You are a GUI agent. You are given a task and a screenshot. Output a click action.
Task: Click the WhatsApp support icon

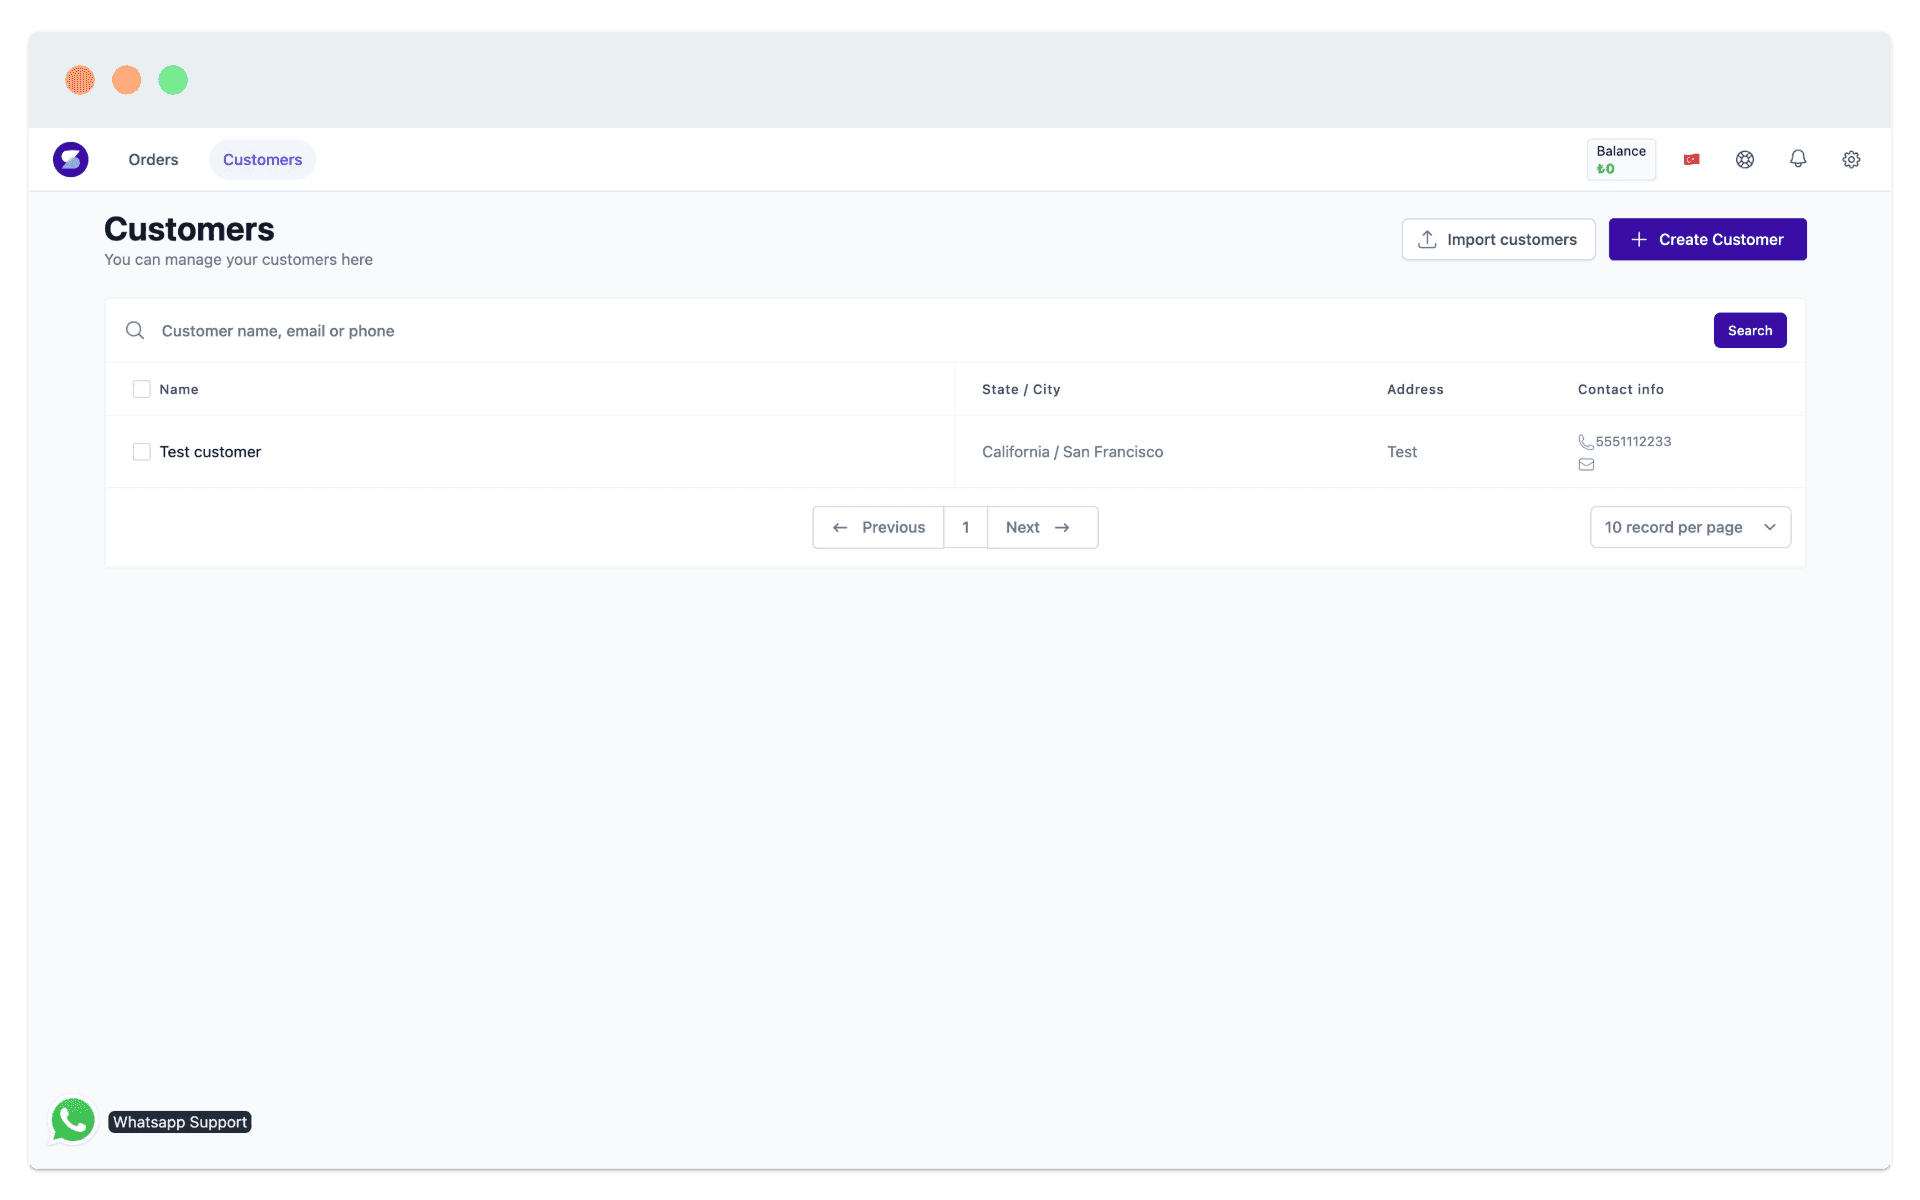pos(73,1121)
